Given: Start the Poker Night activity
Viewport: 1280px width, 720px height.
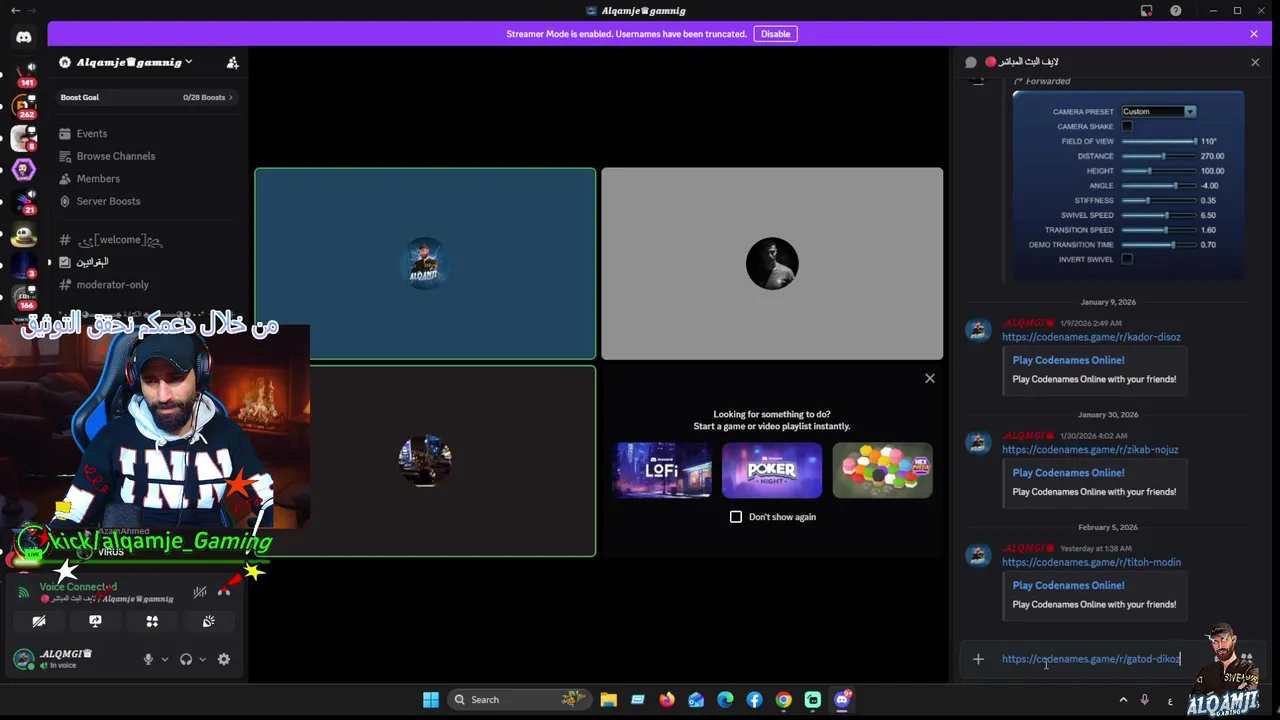Looking at the screenshot, I should pyautogui.click(x=772, y=470).
